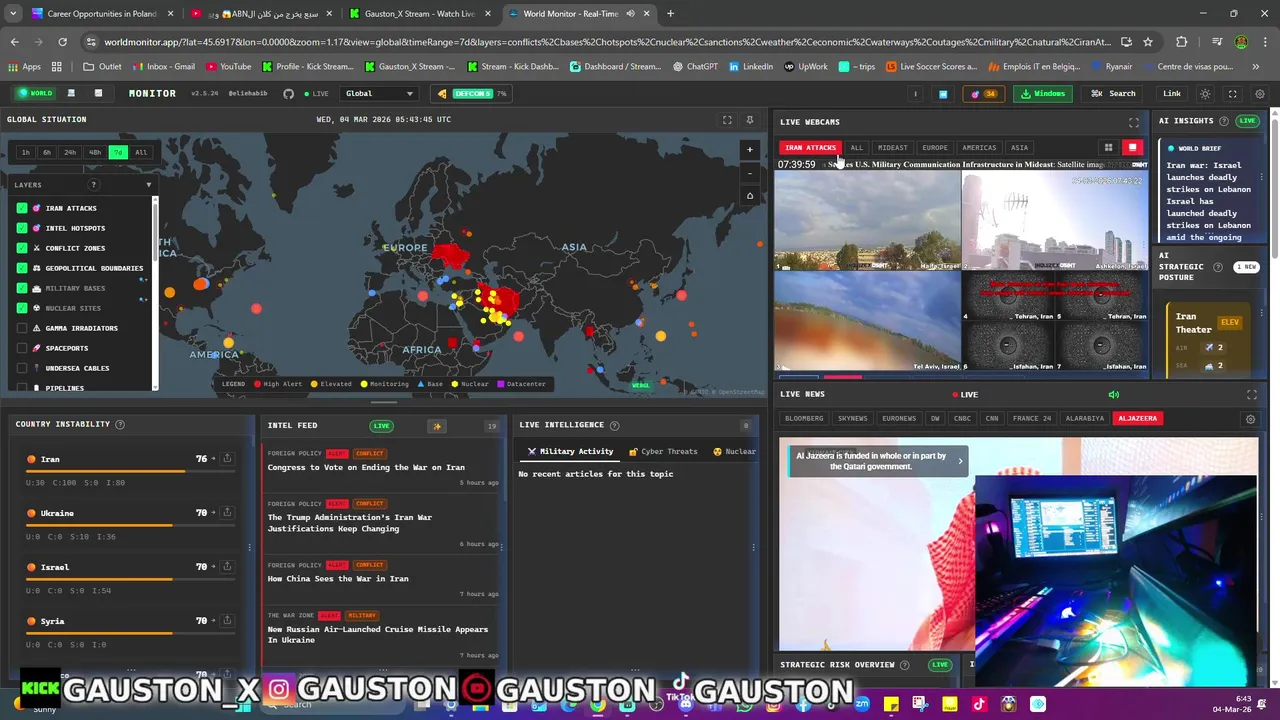1280x720 pixels.
Task: Enable Spaceports layer checkbox
Action: (x=22, y=348)
